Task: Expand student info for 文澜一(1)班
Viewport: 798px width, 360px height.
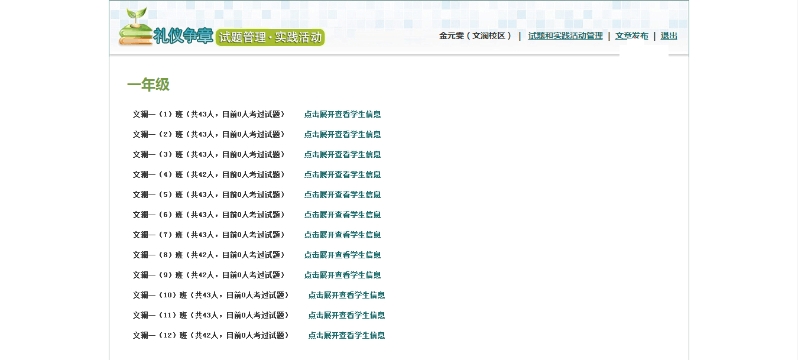Action: (343, 115)
